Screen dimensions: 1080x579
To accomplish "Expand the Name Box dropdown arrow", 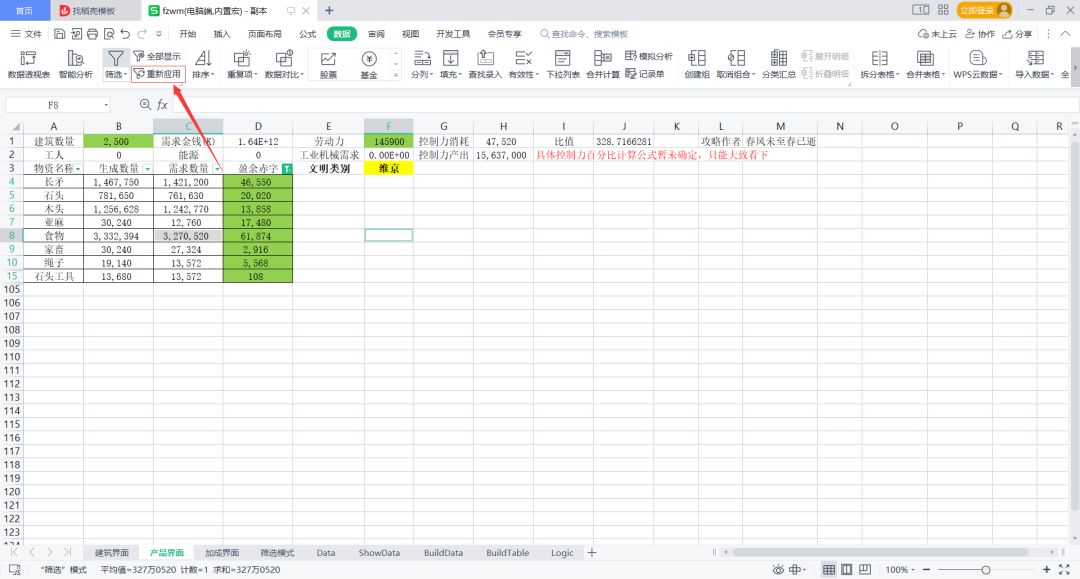I will [x=106, y=105].
